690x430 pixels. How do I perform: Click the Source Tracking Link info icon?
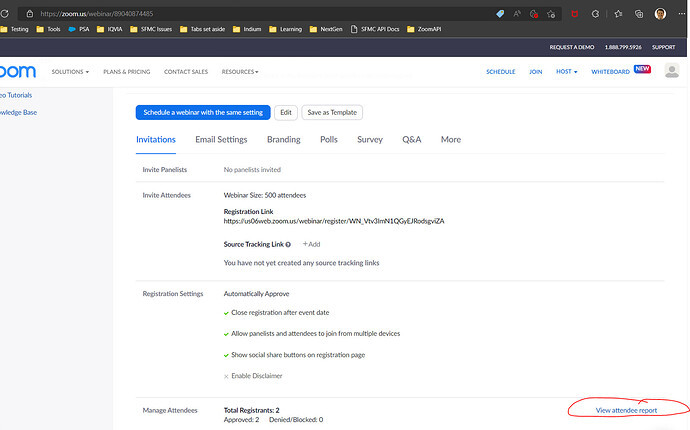[x=288, y=245]
